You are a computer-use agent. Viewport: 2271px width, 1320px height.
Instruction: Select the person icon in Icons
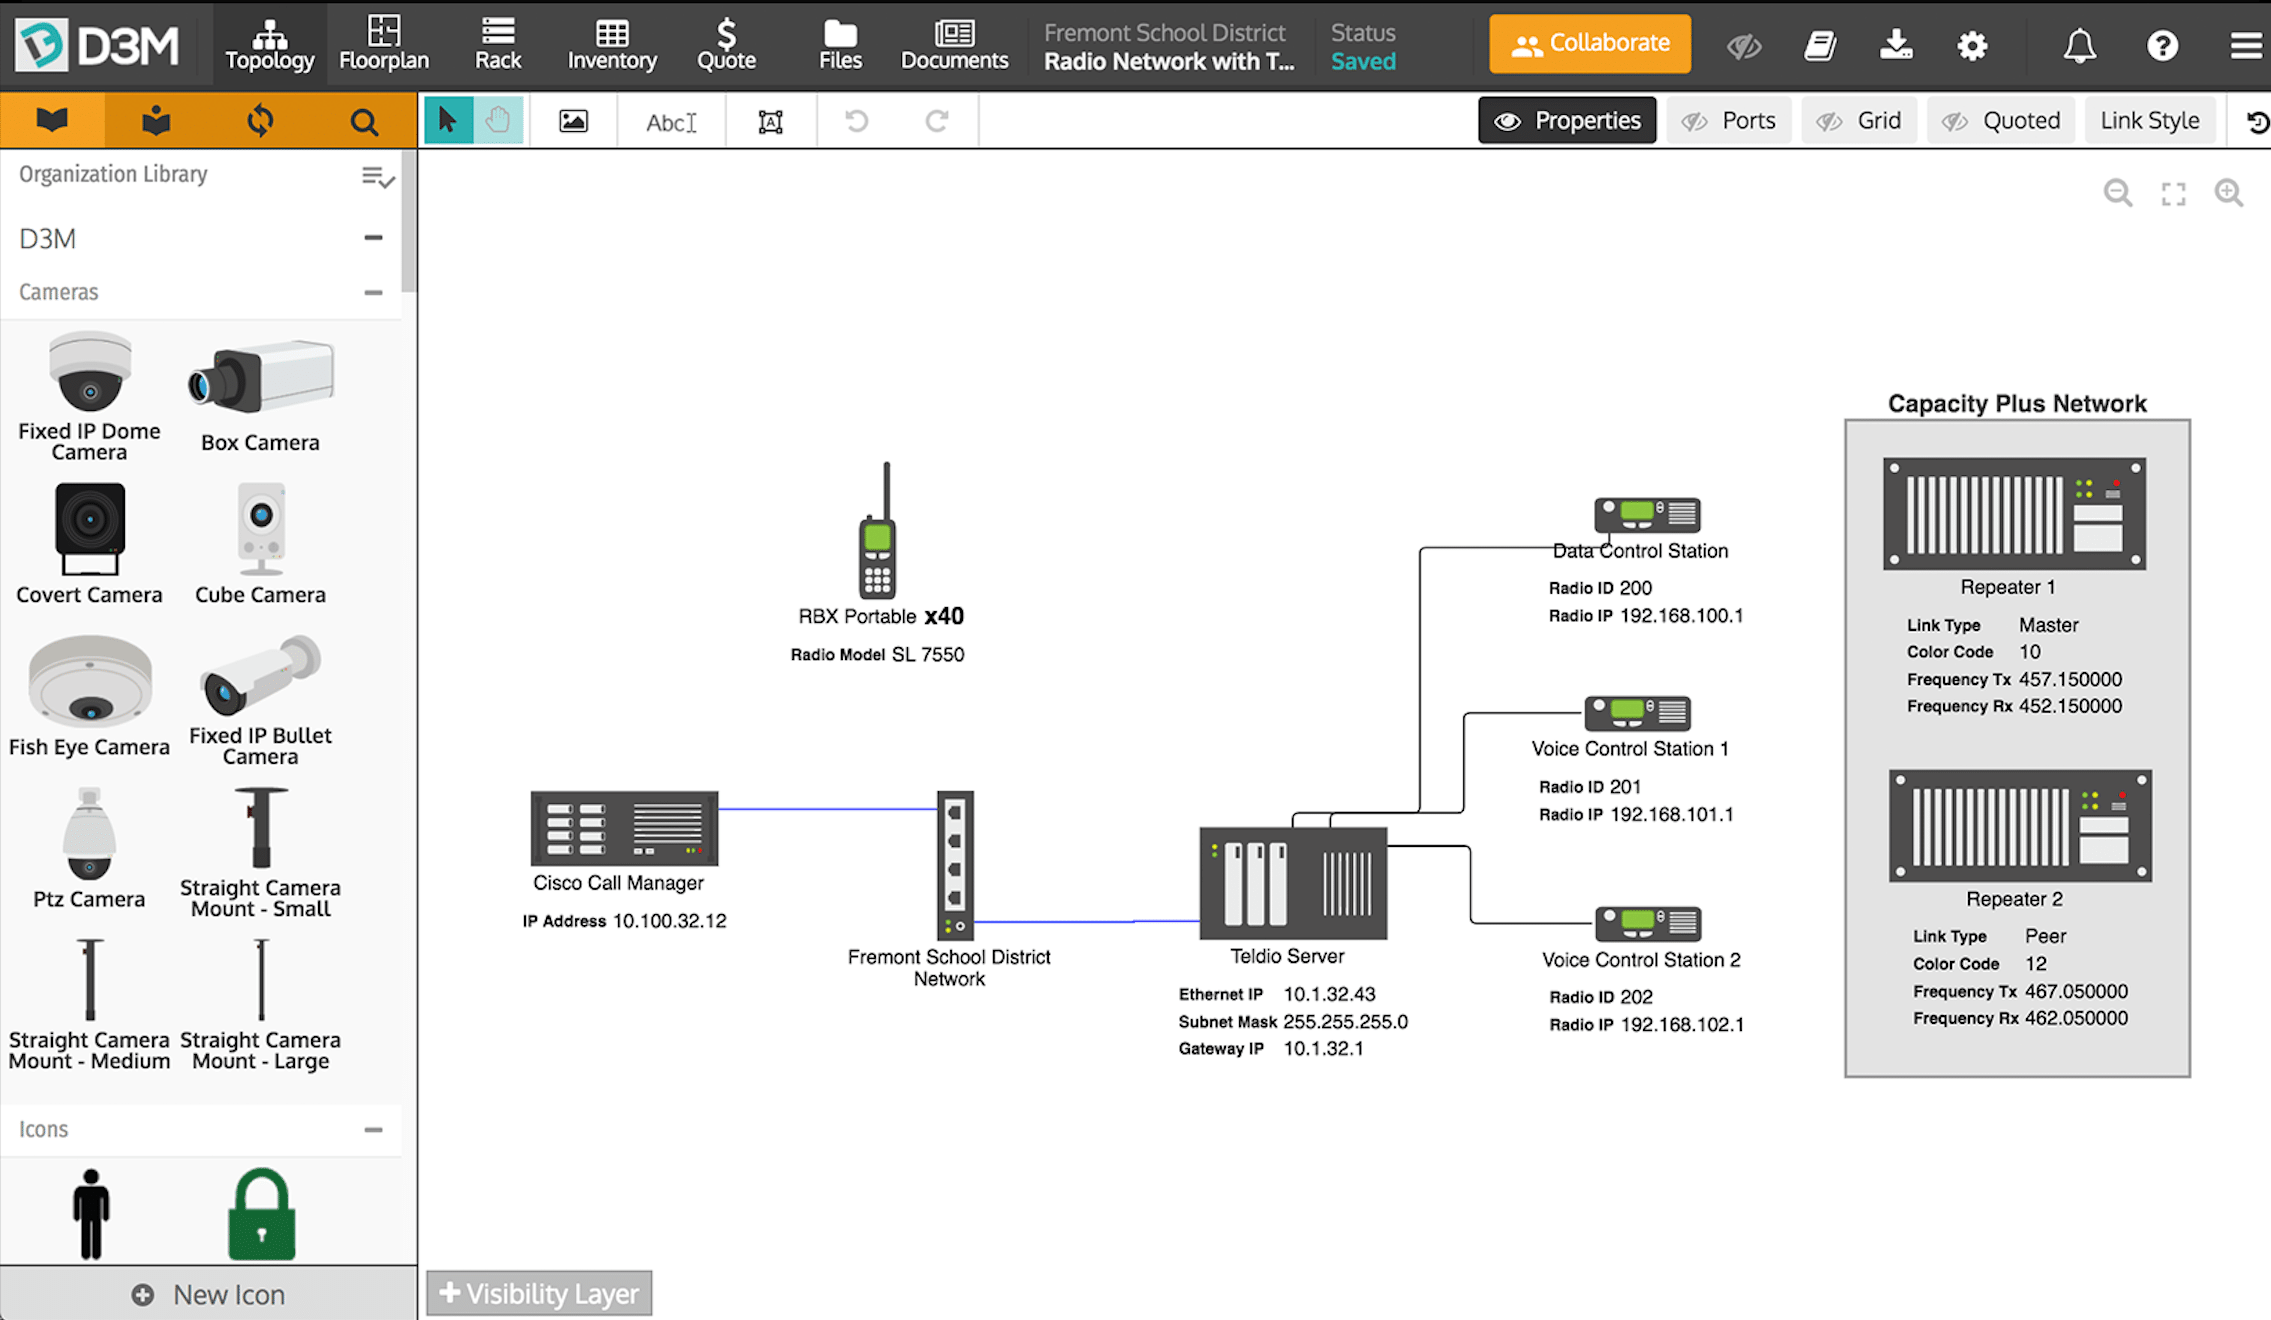[91, 1214]
